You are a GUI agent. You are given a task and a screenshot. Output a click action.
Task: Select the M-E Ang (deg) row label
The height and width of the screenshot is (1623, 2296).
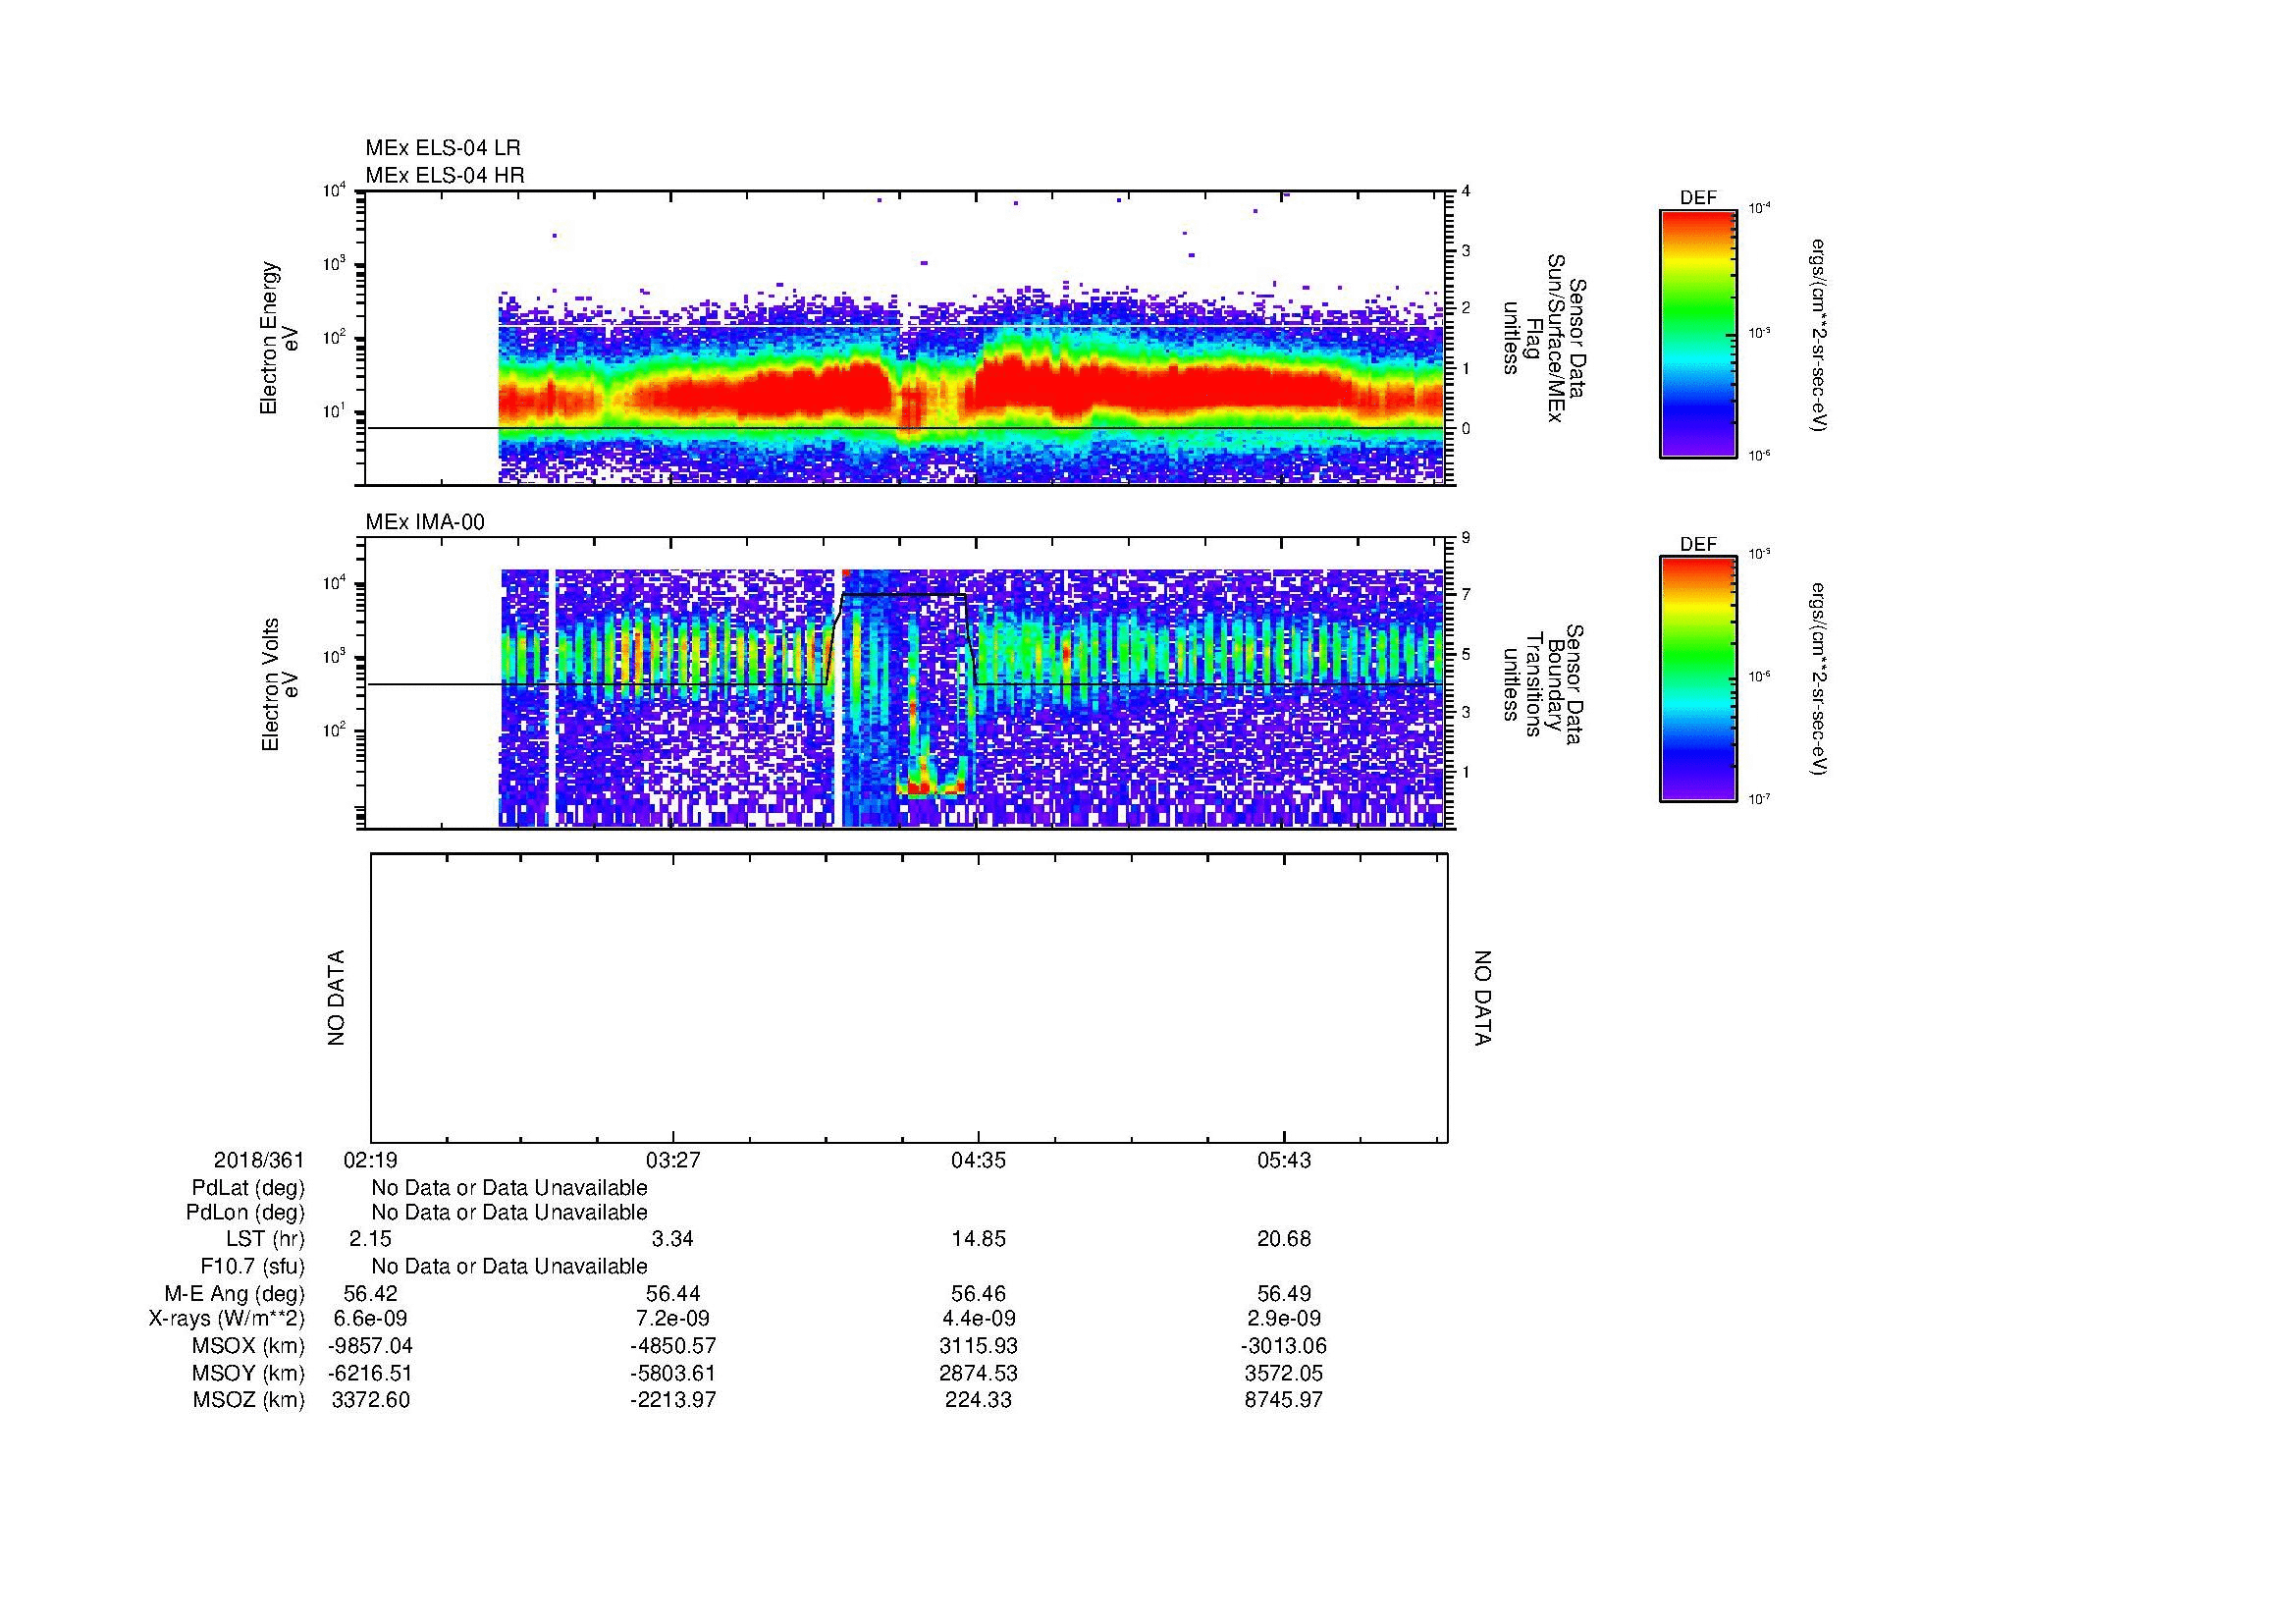(x=235, y=1294)
